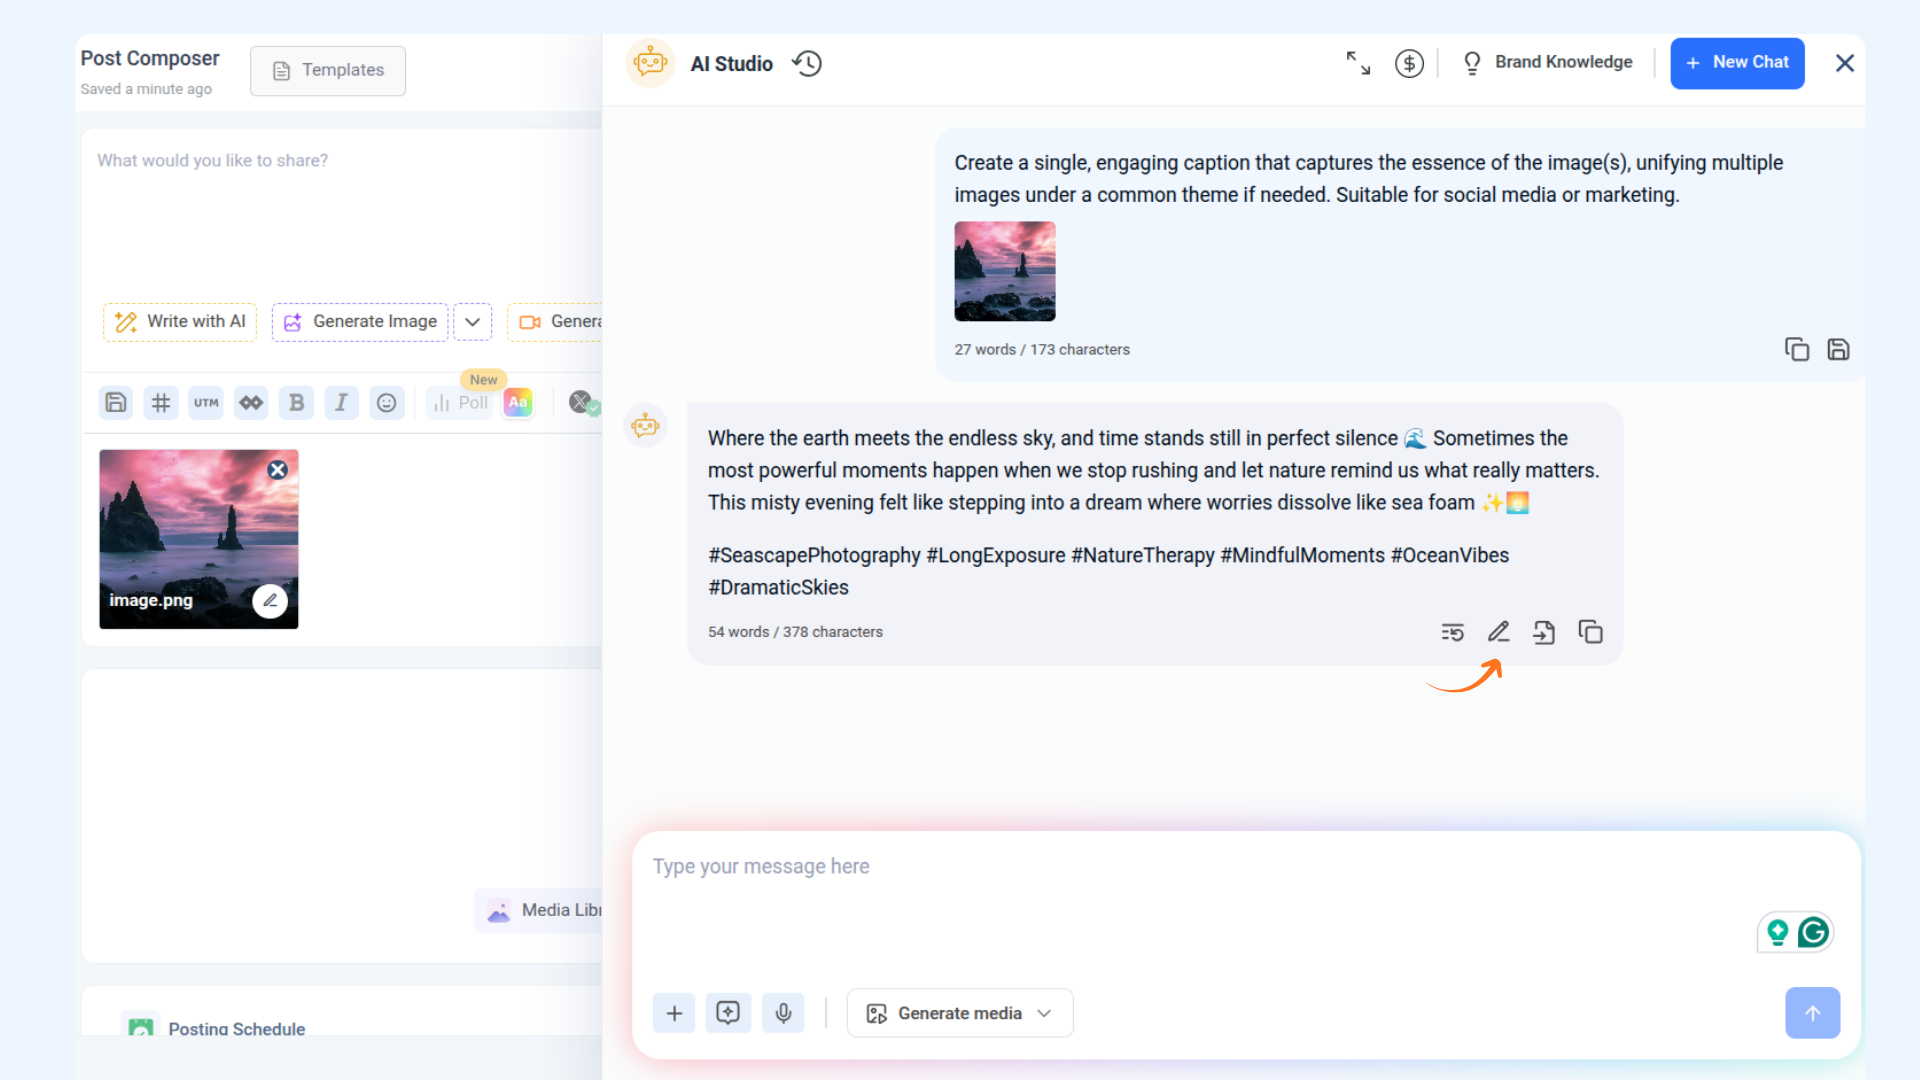Open the Generate media dropdown
1920x1080 pixels.
959,1013
